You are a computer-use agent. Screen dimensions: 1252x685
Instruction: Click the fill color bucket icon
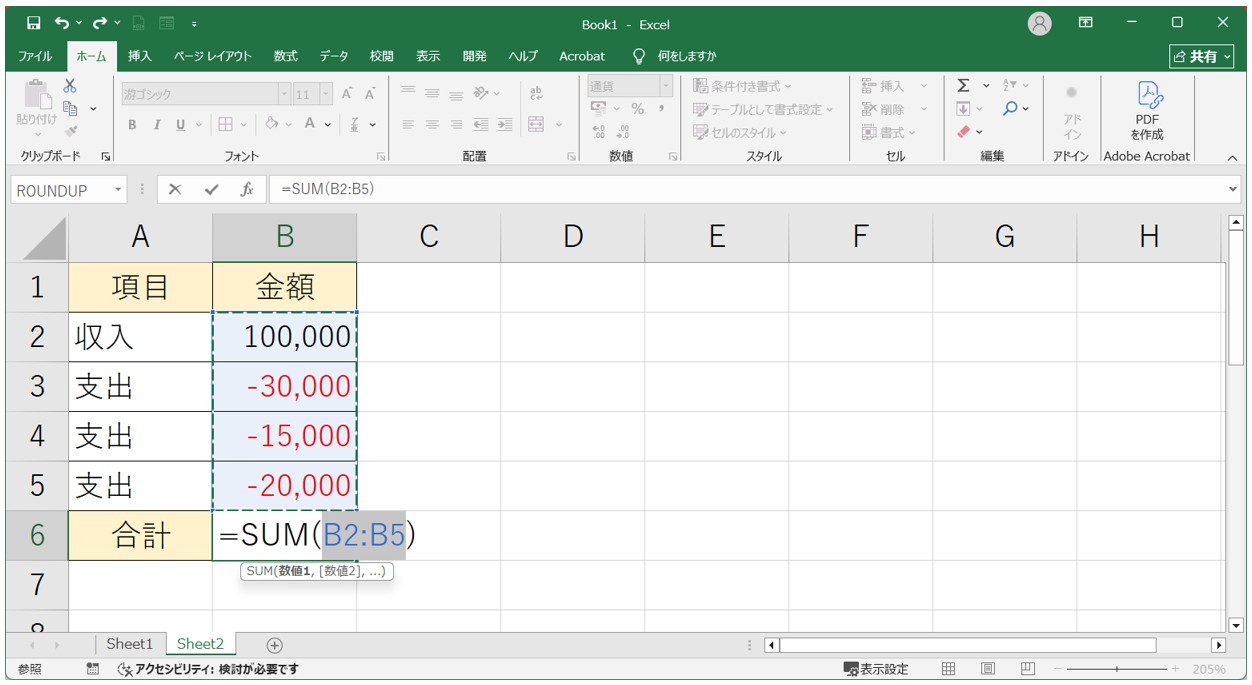[x=271, y=125]
